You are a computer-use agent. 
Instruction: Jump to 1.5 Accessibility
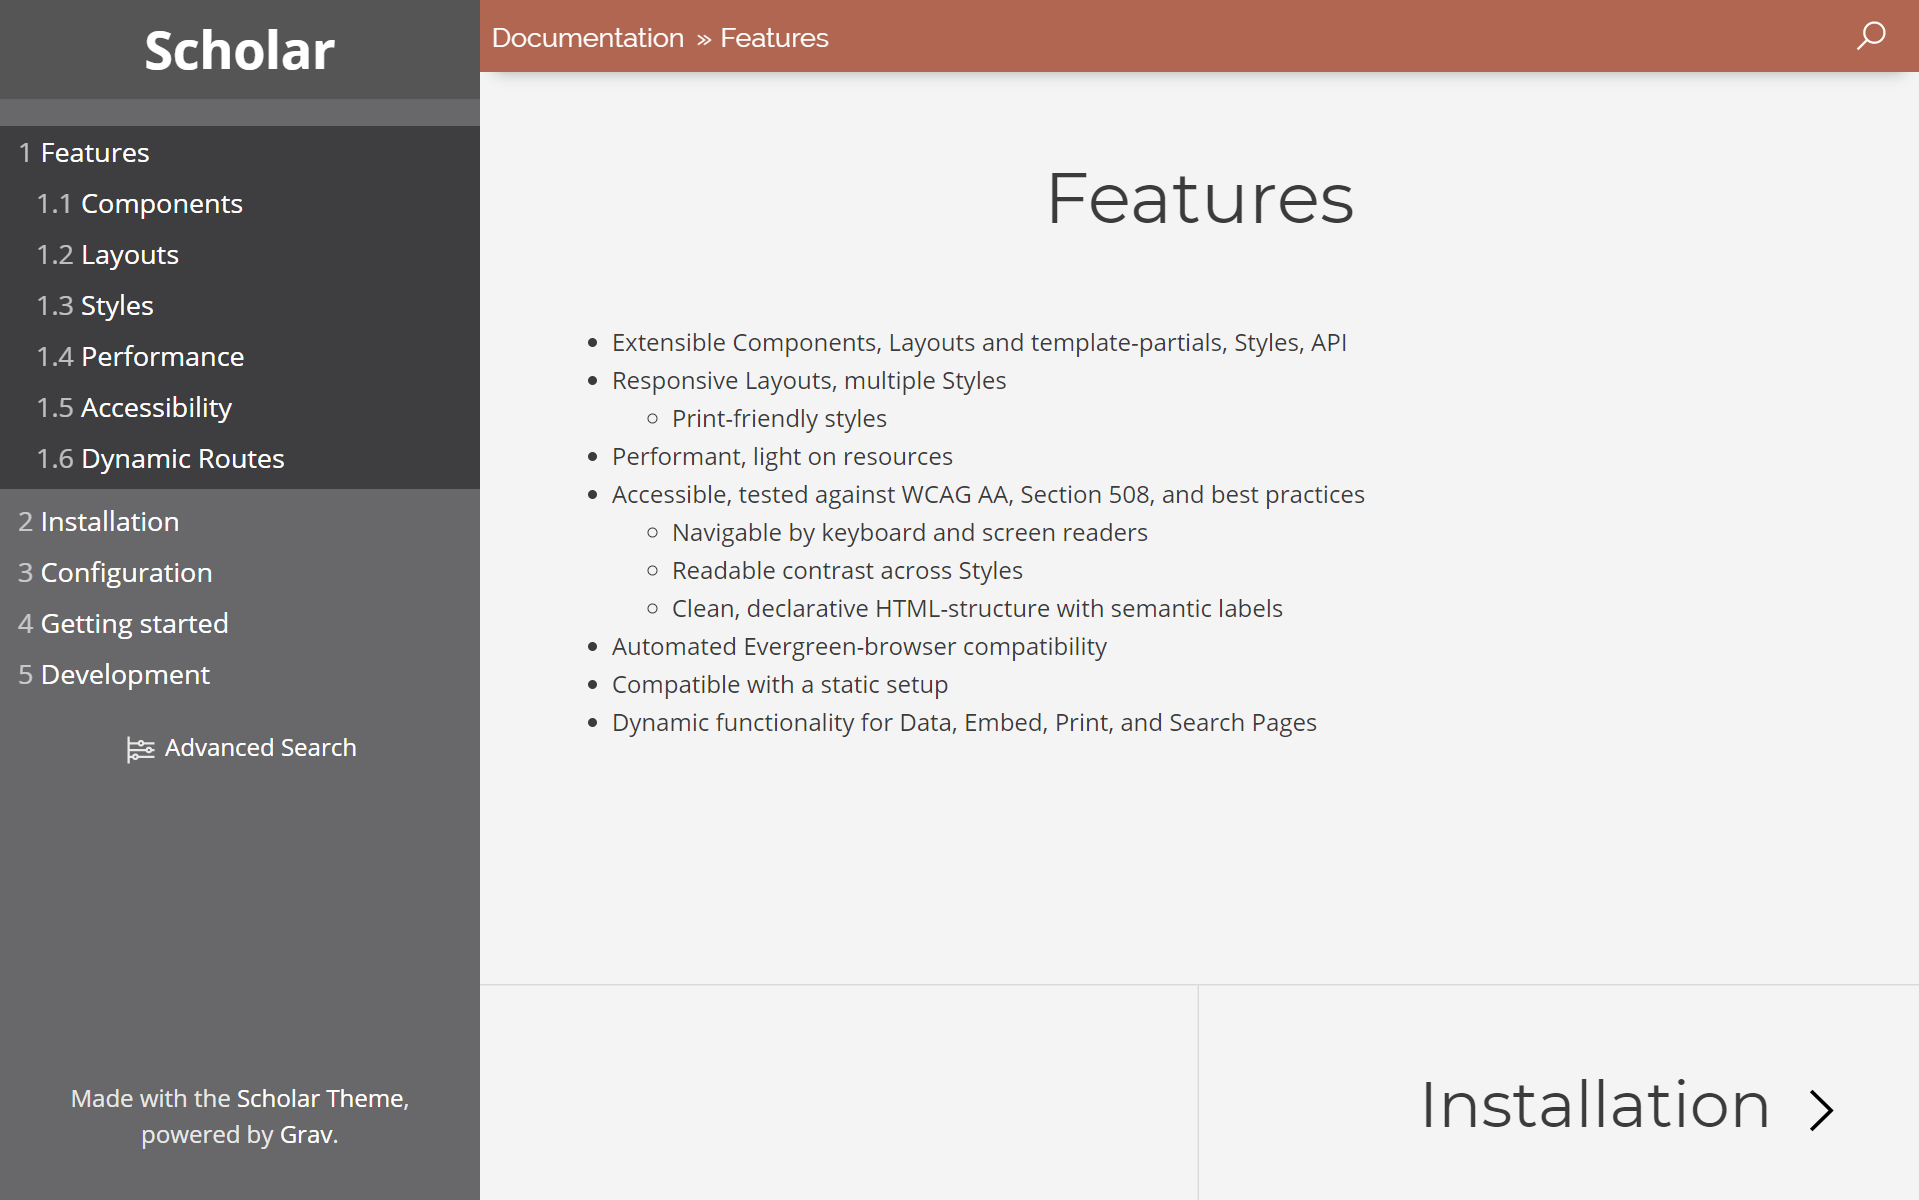tap(156, 408)
